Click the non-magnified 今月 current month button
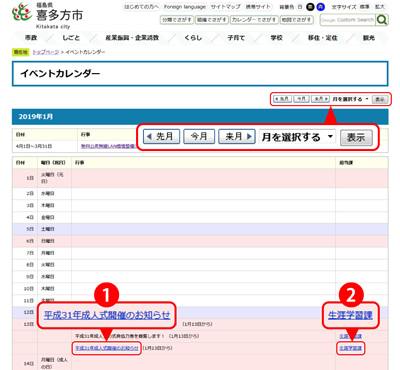400x370 pixels. point(301,99)
